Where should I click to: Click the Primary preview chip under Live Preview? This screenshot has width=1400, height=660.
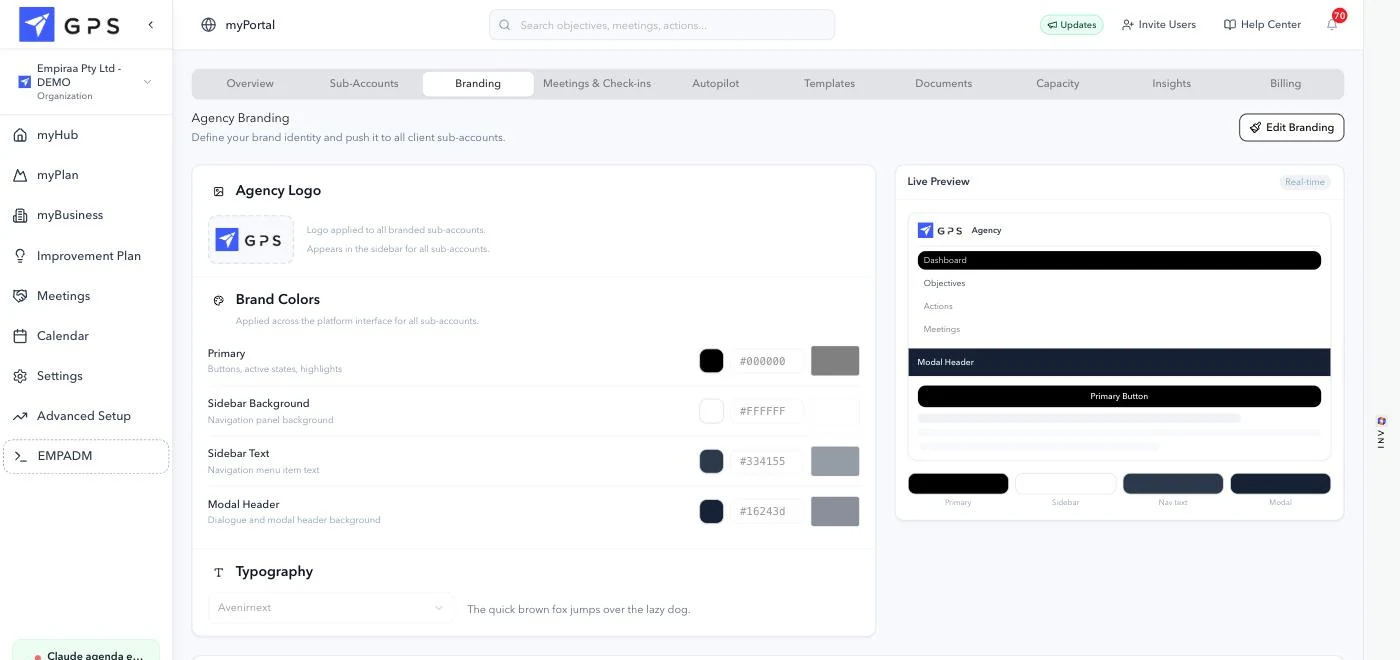958,484
